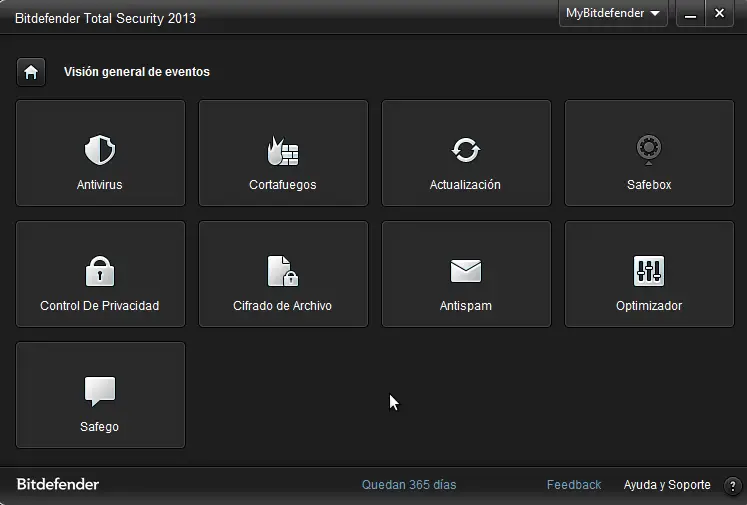
Task: Open the Safebox vault icon
Action: 649,150
